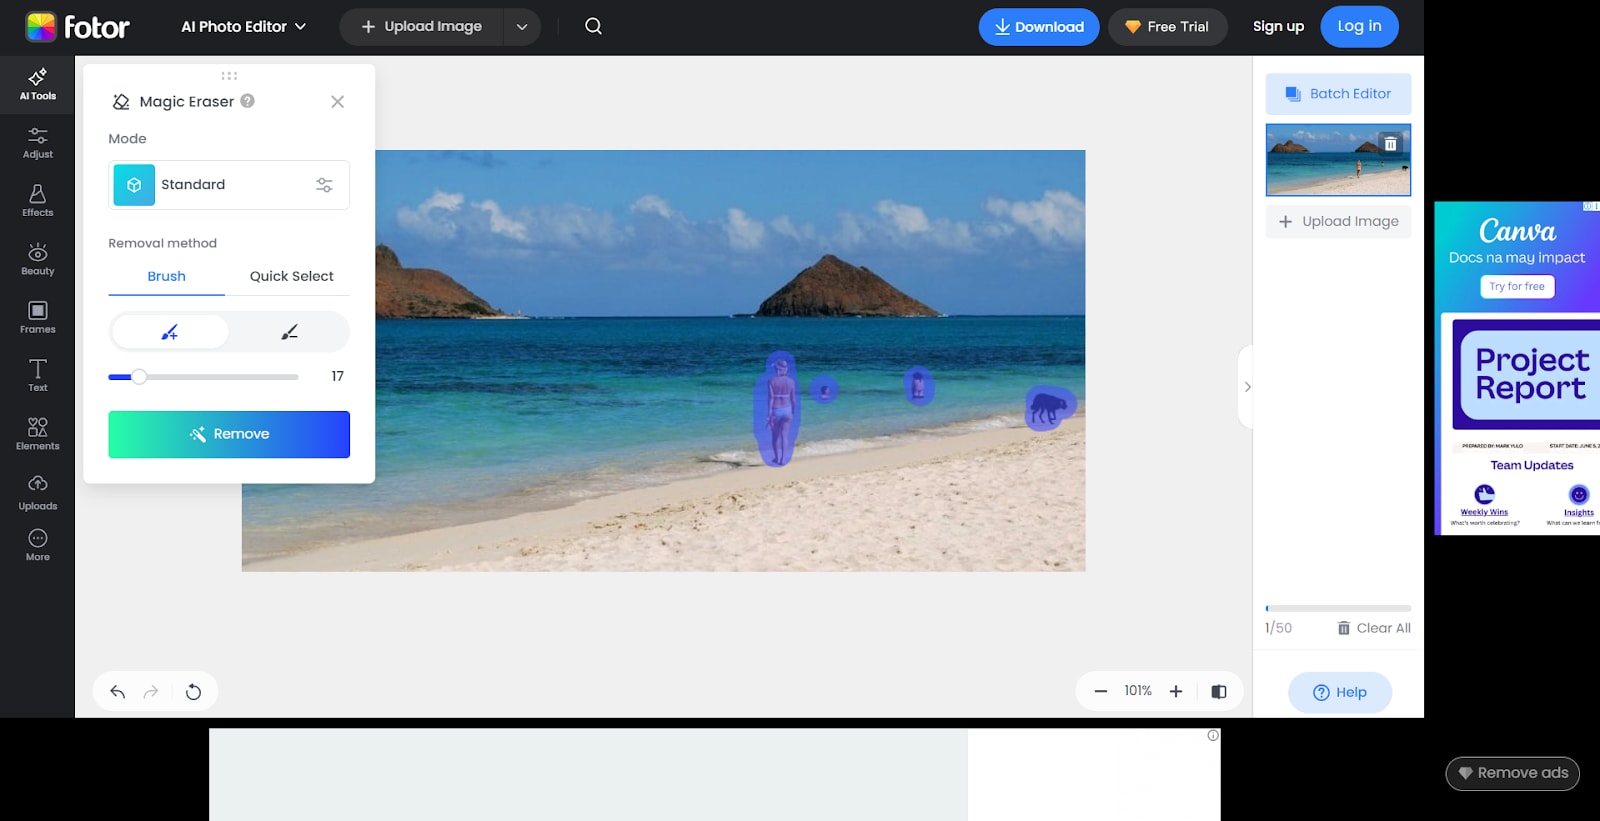Click the ad info icon

(x=1213, y=735)
